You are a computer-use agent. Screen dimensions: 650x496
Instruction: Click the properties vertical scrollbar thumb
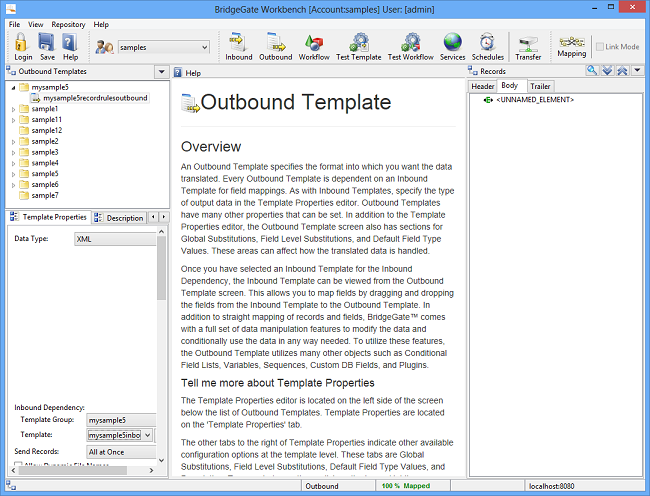click(161, 268)
